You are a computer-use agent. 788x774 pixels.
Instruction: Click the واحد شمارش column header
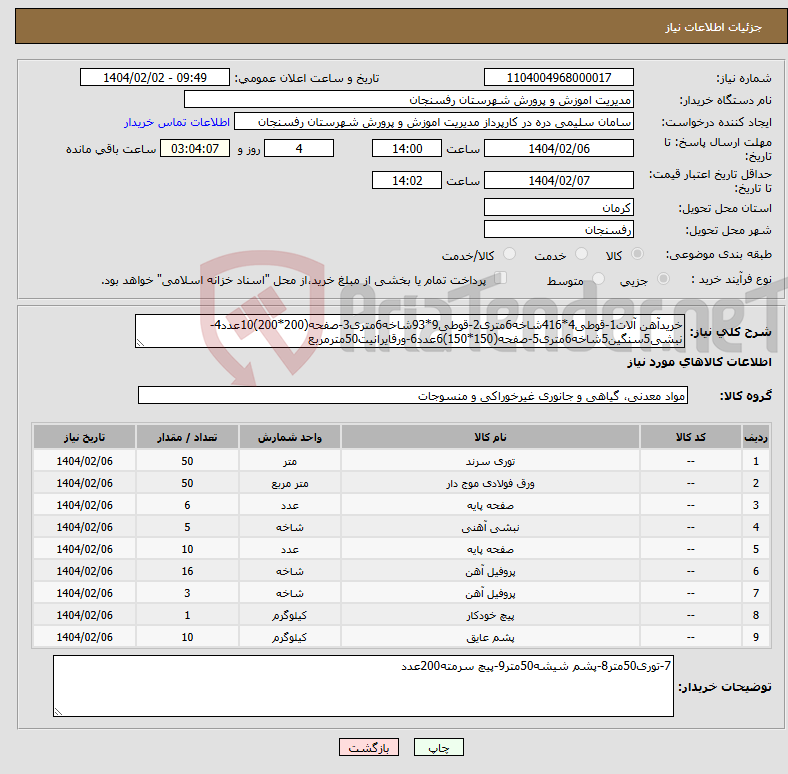[290, 437]
